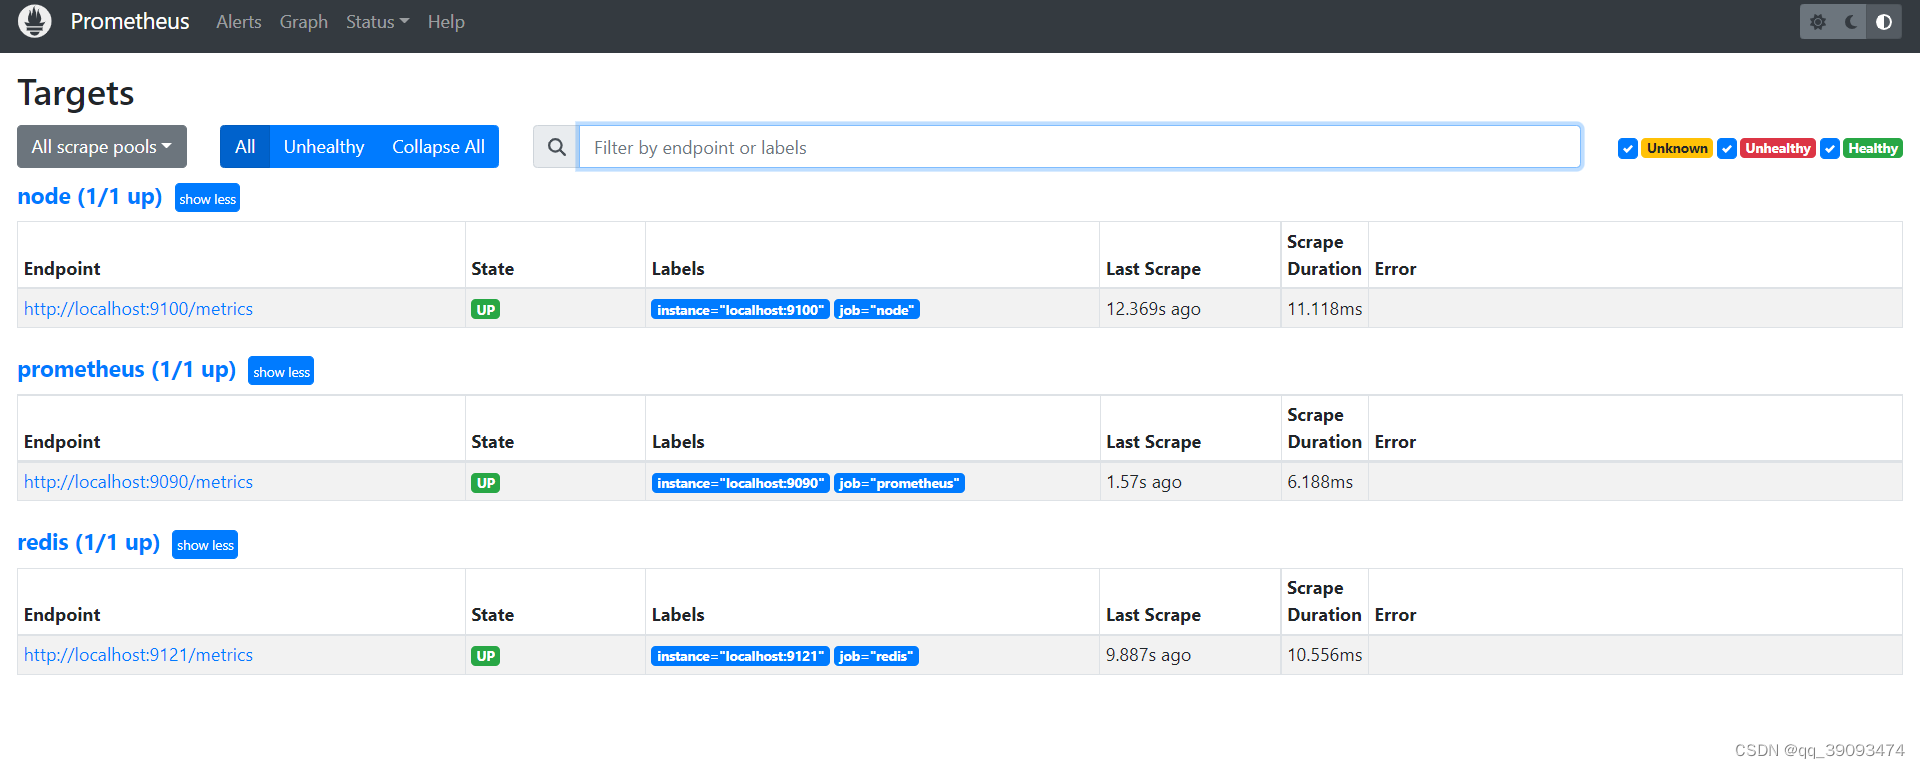This screenshot has width=1920, height=768.
Task: Click the node (1/1 up) heading
Action: tap(90, 197)
